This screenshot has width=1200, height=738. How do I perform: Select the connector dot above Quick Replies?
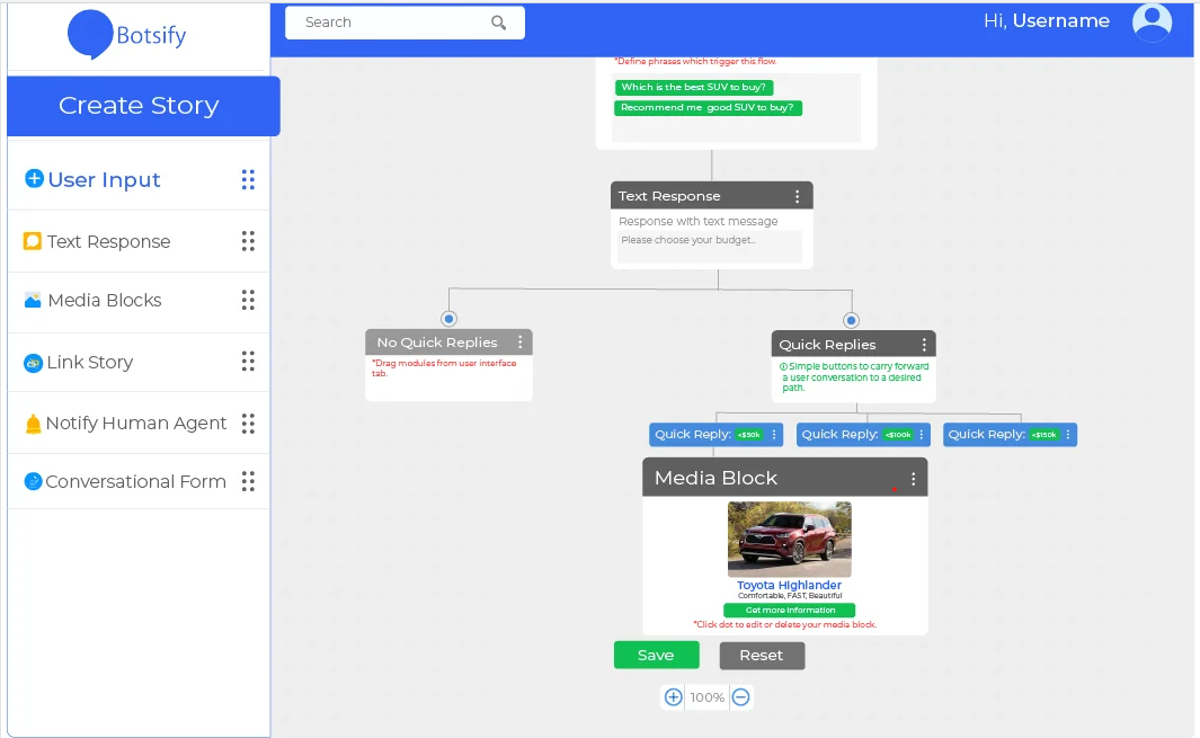pyautogui.click(x=851, y=320)
